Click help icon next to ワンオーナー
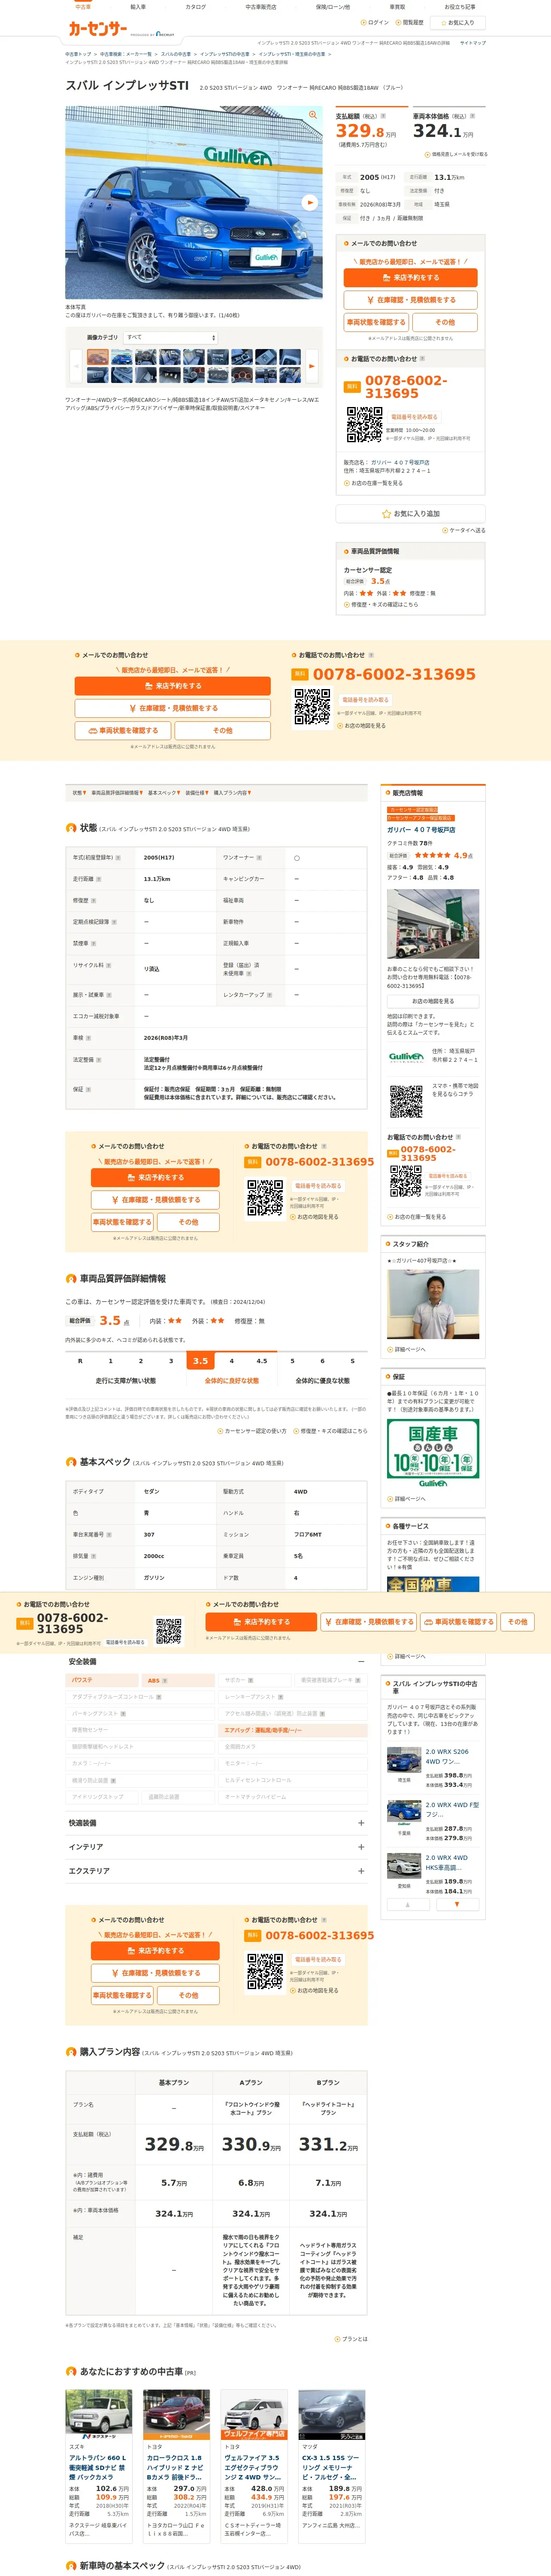This screenshot has height=2576, width=551. (259, 857)
